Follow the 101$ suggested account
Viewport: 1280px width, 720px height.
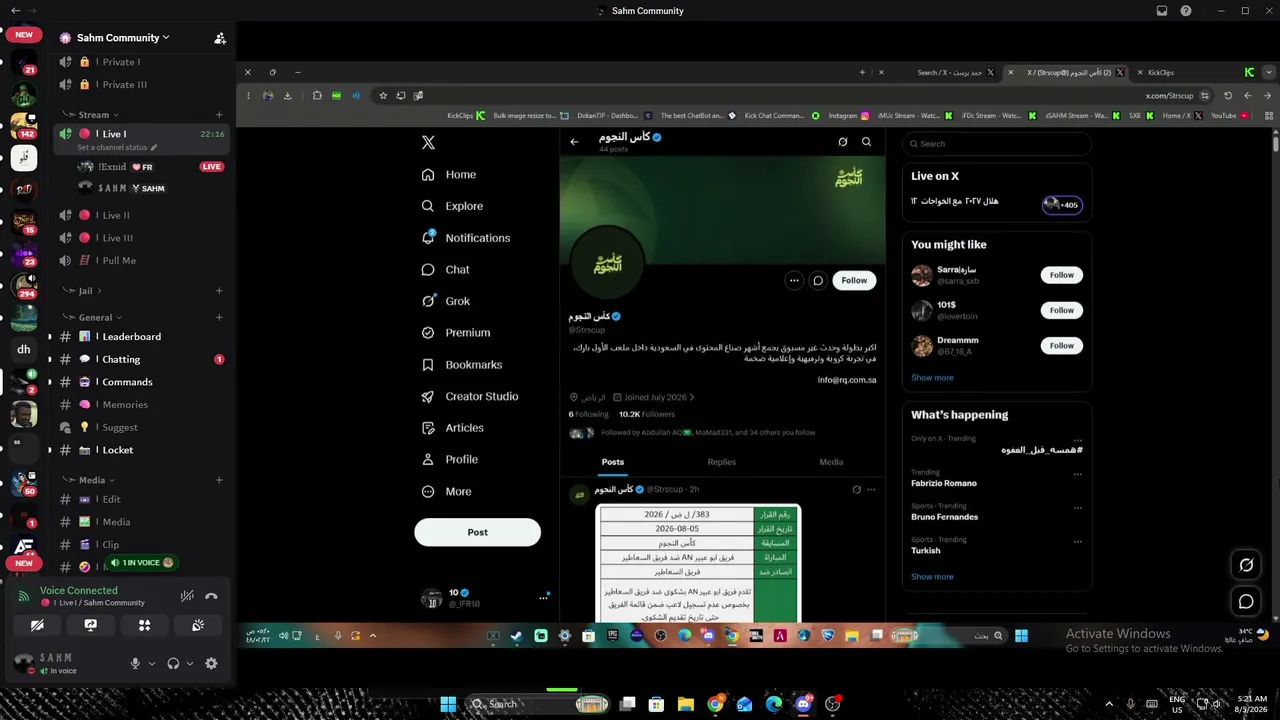[x=1061, y=310]
